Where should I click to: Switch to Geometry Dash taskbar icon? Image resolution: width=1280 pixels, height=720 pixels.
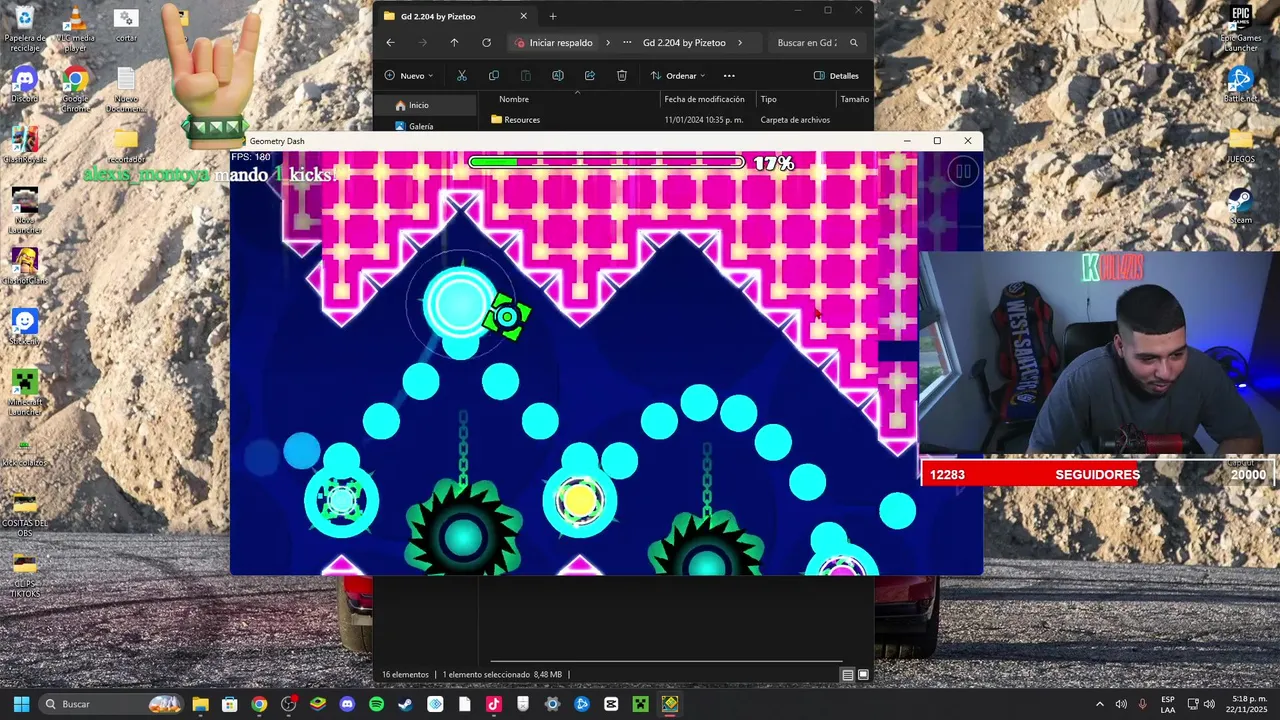(670, 704)
